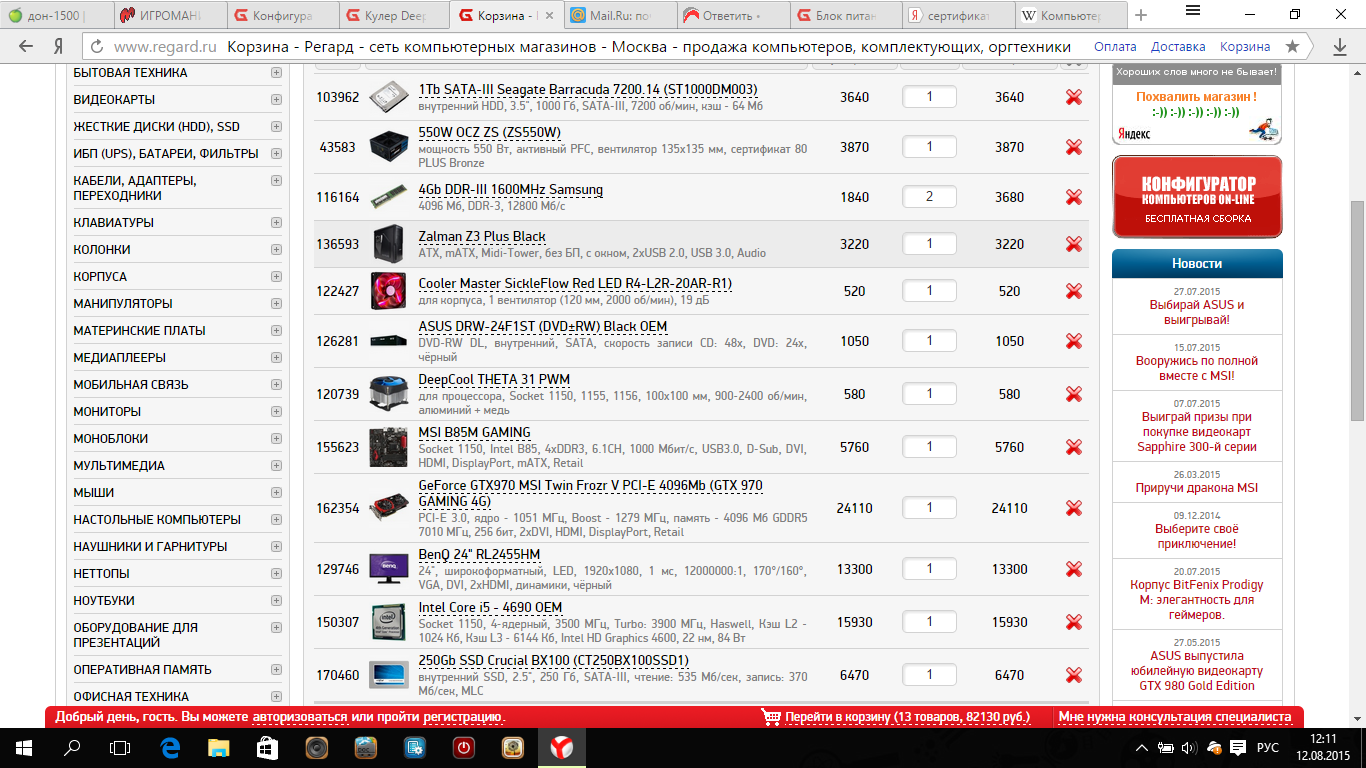This screenshot has height=768, width=1366.
Task: Click the РУС language indicator in tray
Action: [1268, 748]
